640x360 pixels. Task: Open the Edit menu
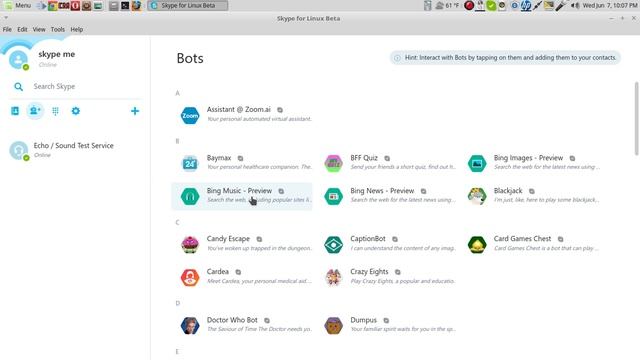pyautogui.click(x=22, y=29)
